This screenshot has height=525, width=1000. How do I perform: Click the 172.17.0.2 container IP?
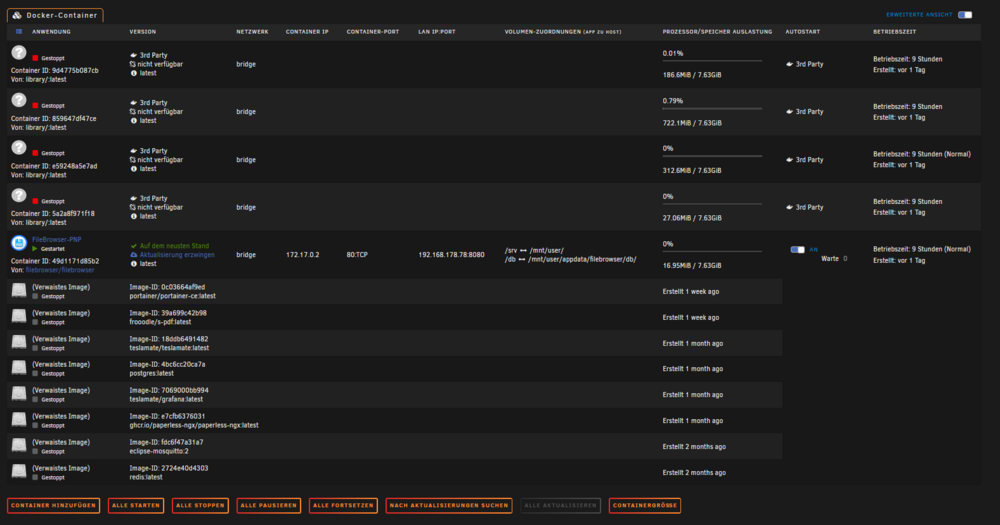pyautogui.click(x=303, y=255)
